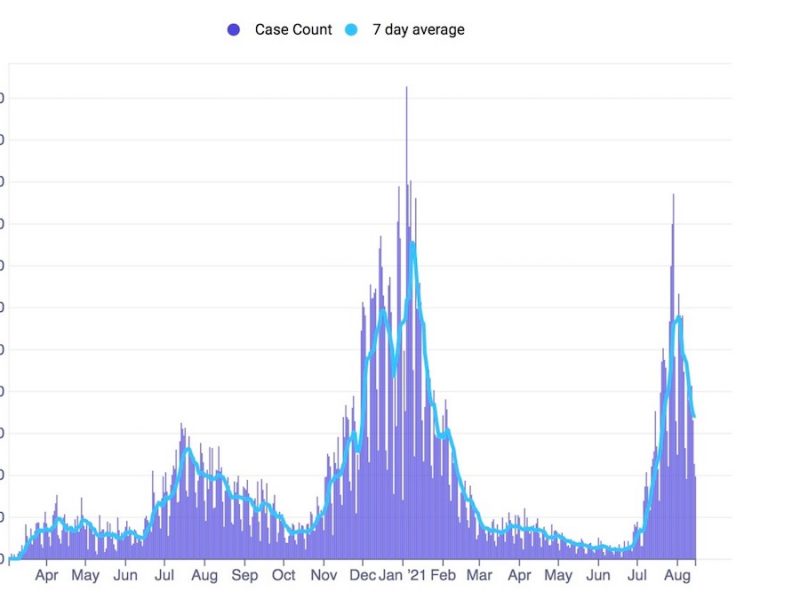Click the May label right after the first Apr
Viewport: 800px width, 600px height.
(x=85, y=576)
